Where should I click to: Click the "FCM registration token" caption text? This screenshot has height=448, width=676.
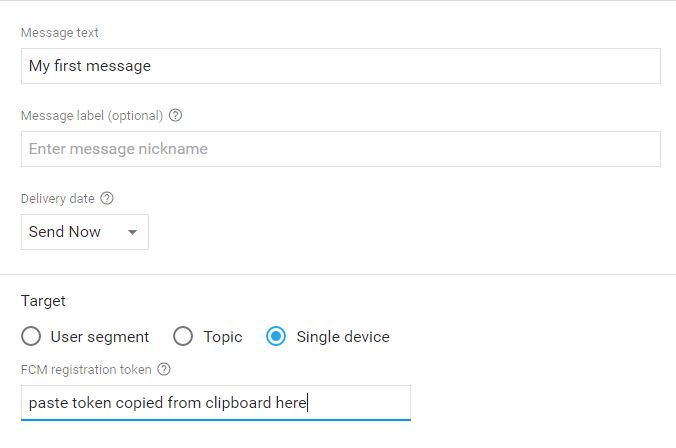tap(86, 369)
